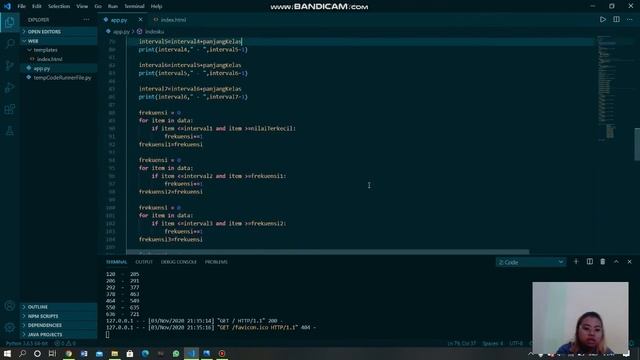Collapse the OPEN EDITORS section
The image size is (640, 360).
59,31
